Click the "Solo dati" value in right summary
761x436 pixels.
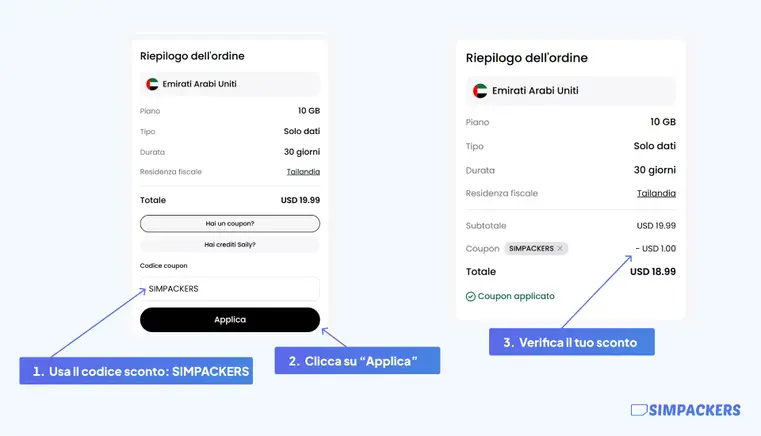click(x=655, y=146)
